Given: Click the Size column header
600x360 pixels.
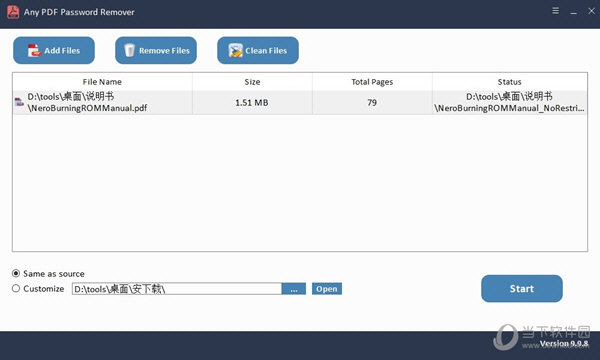Looking at the screenshot, I should pyautogui.click(x=252, y=82).
